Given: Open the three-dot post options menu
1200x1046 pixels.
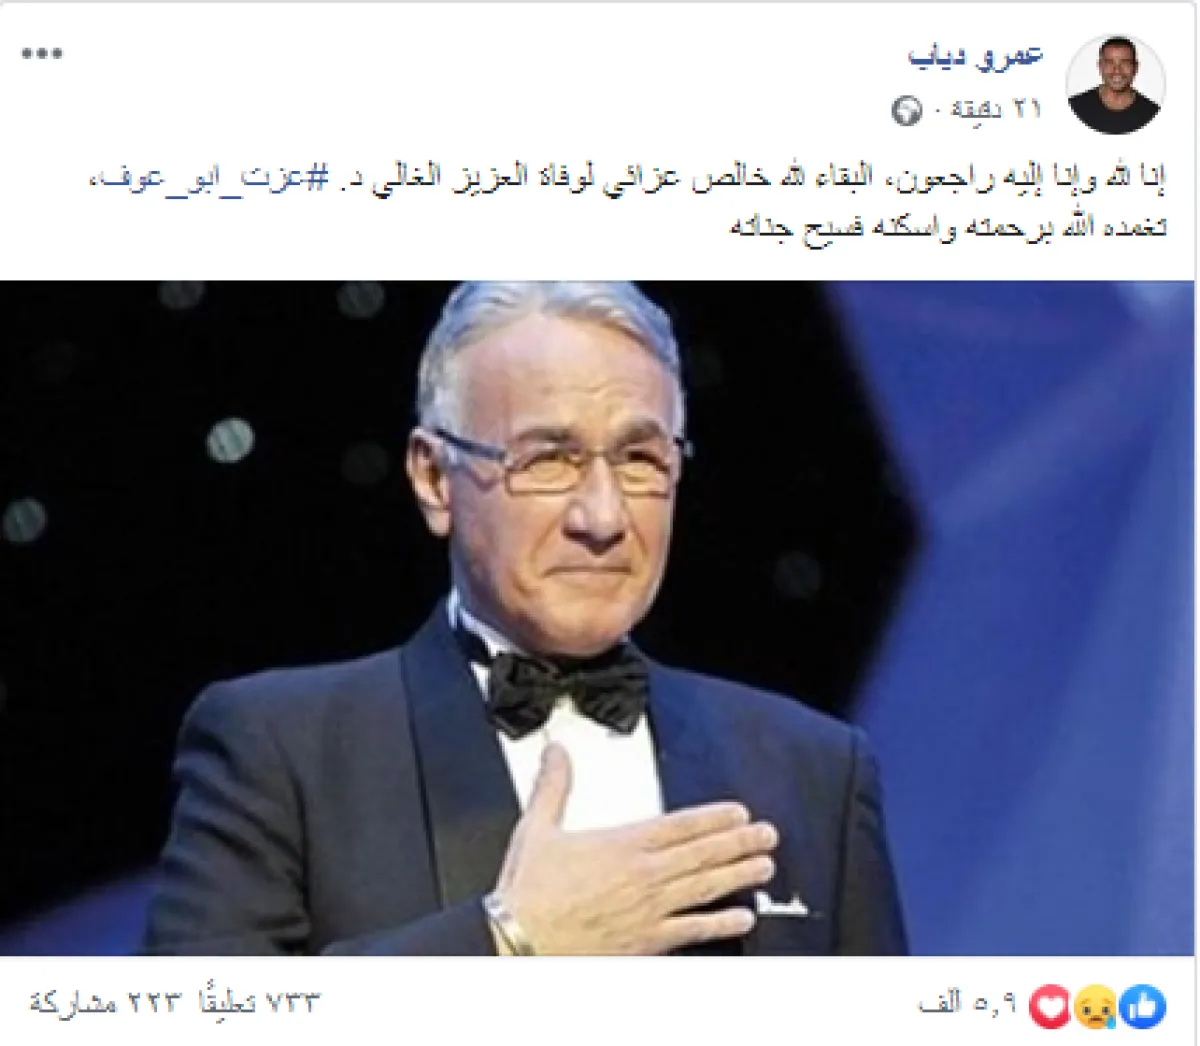Looking at the screenshot, I should coord(42,54).
